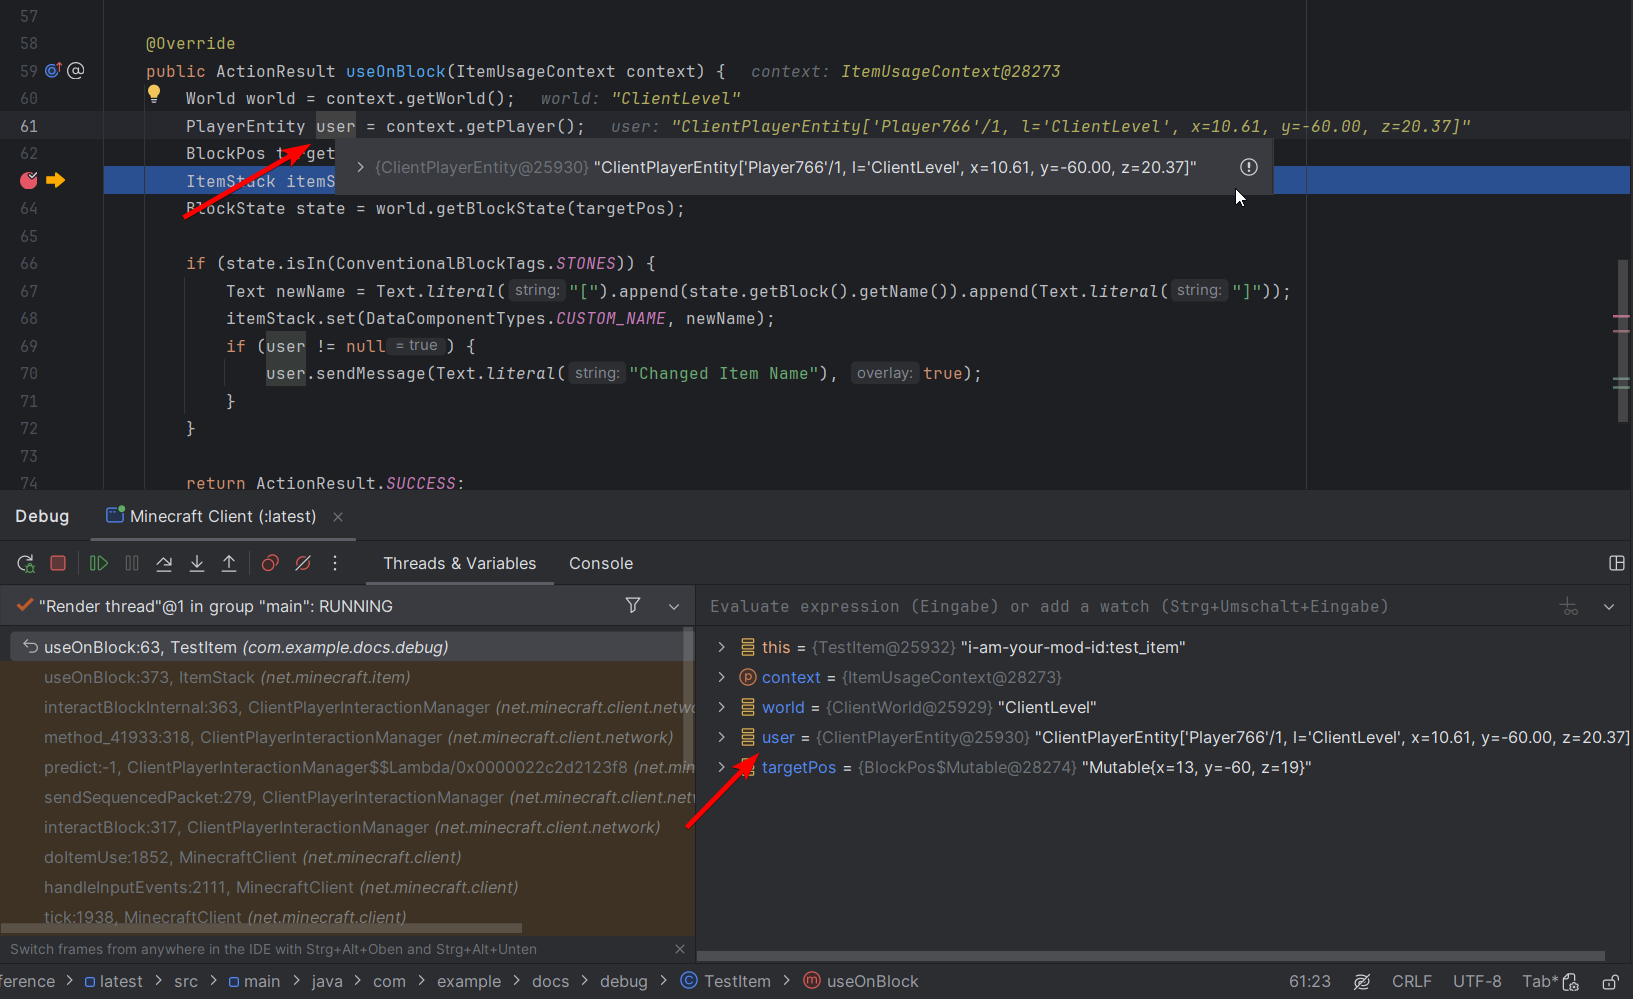Screen dimensions: 1633x999
Task: Toggle the read-only lock in status bar
Action: pyautogui.click(x=1610, y=981)
